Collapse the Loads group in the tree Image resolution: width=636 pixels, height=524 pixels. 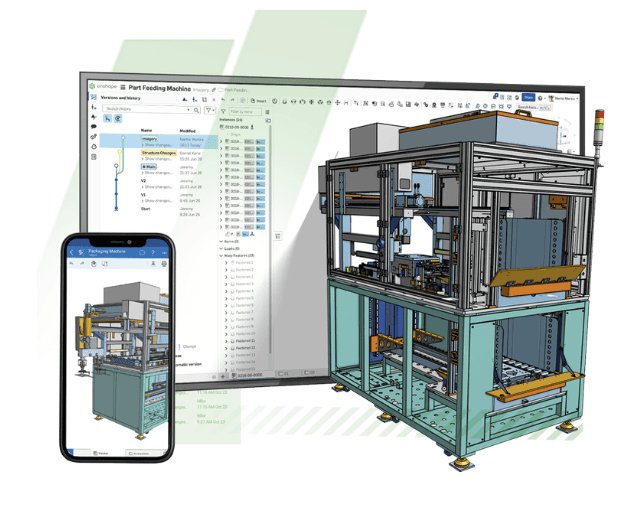pos(221,248)
